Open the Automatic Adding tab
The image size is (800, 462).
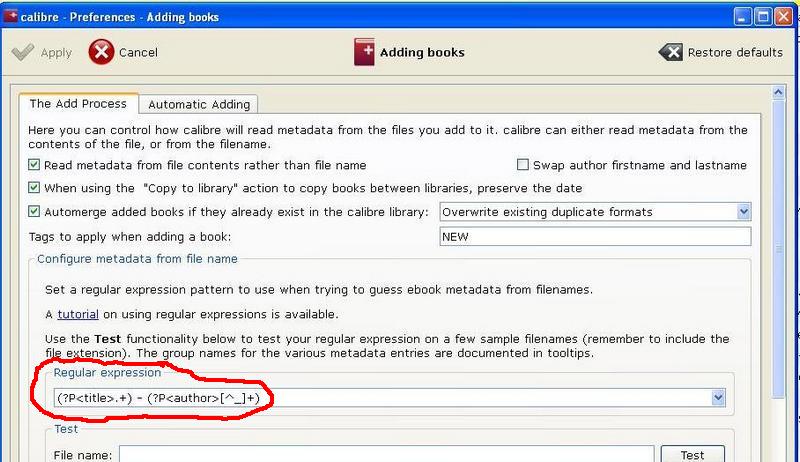click(x=199, y=105)
